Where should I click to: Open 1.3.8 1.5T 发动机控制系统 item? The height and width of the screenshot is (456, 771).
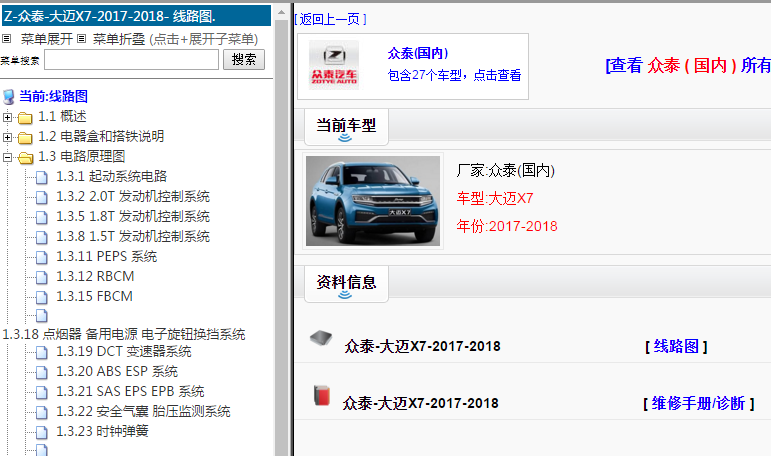133,236
